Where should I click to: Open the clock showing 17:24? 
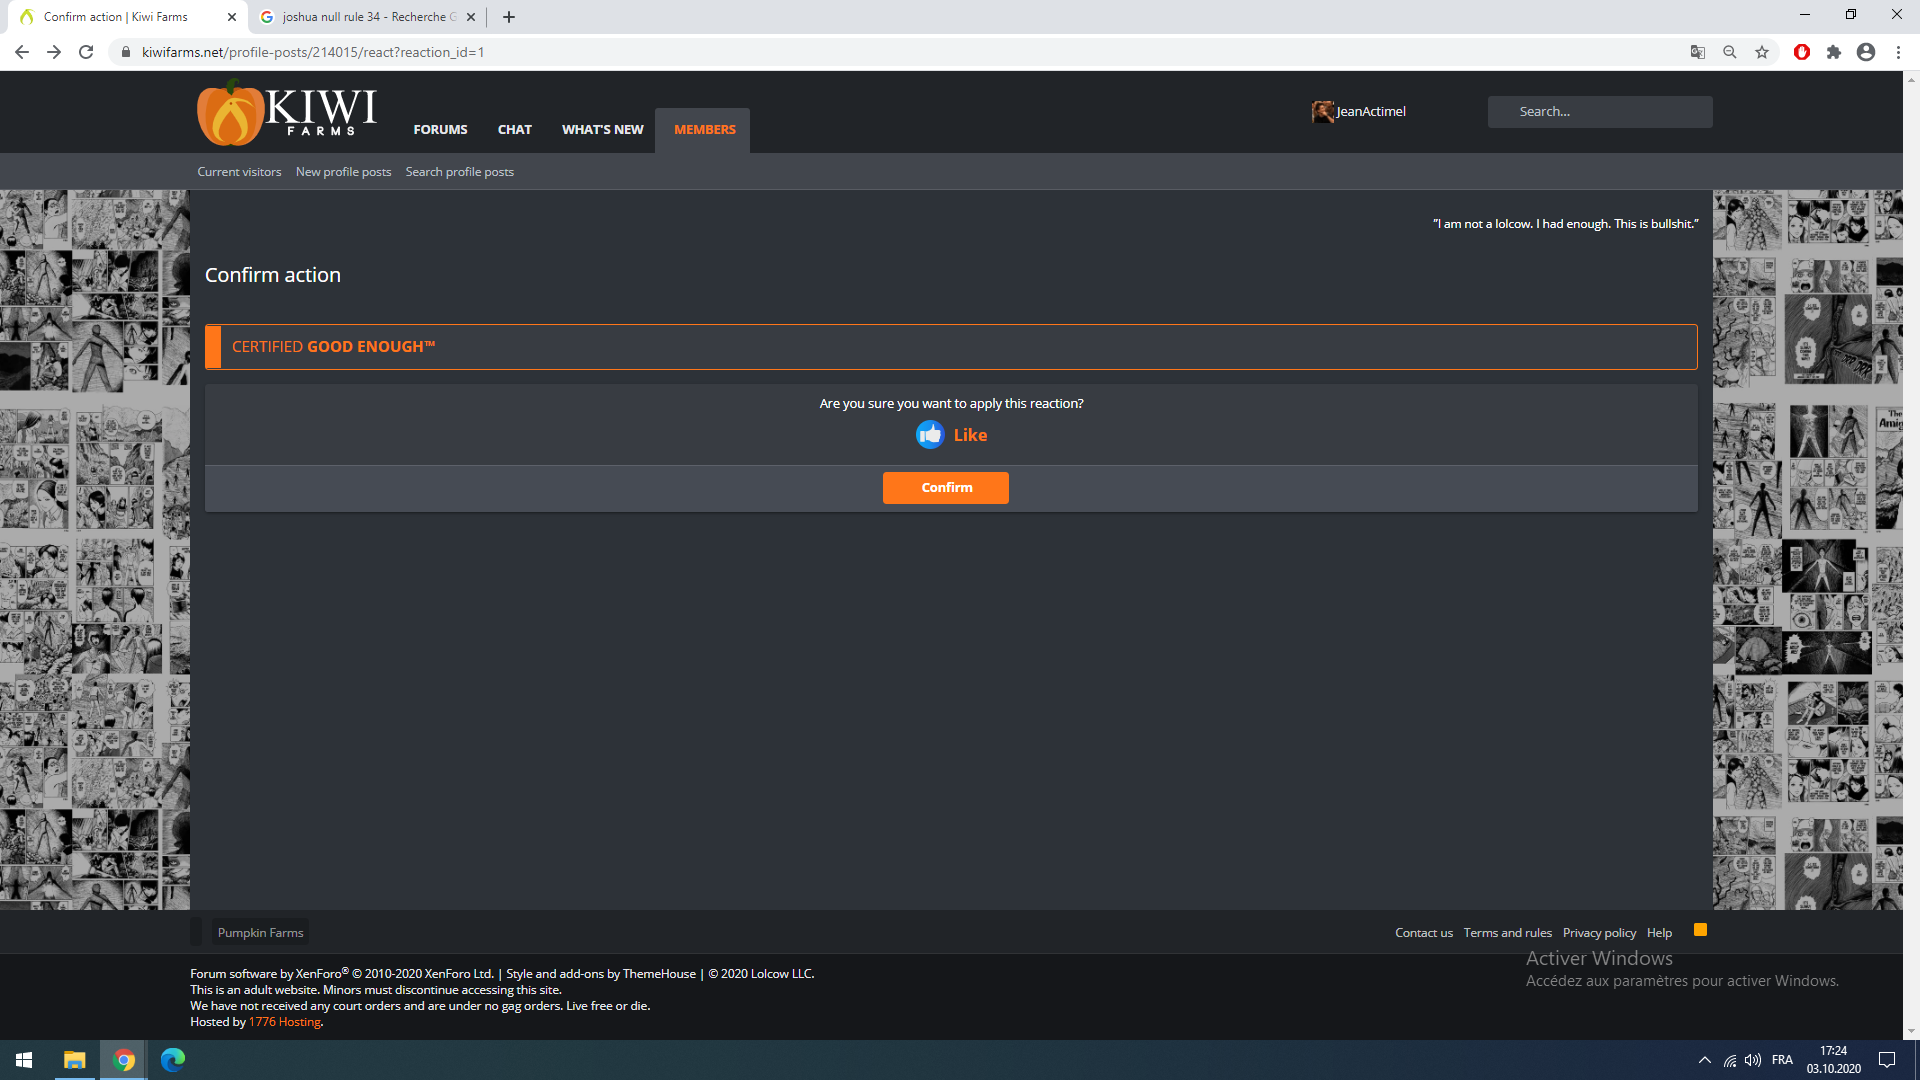[1833, 1060]
